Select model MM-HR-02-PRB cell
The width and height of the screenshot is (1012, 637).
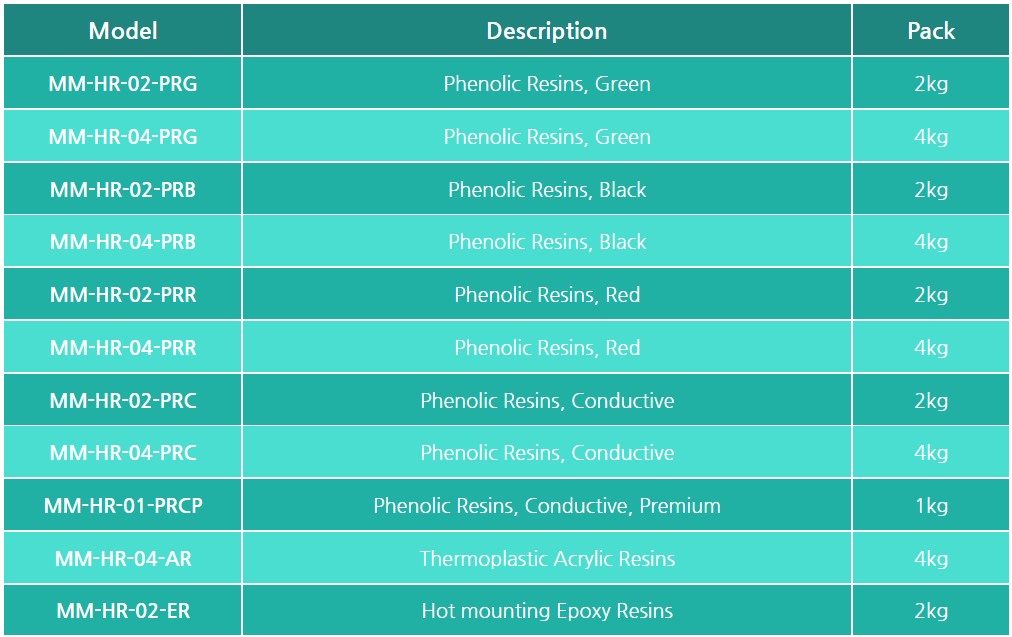click(123, 189)
